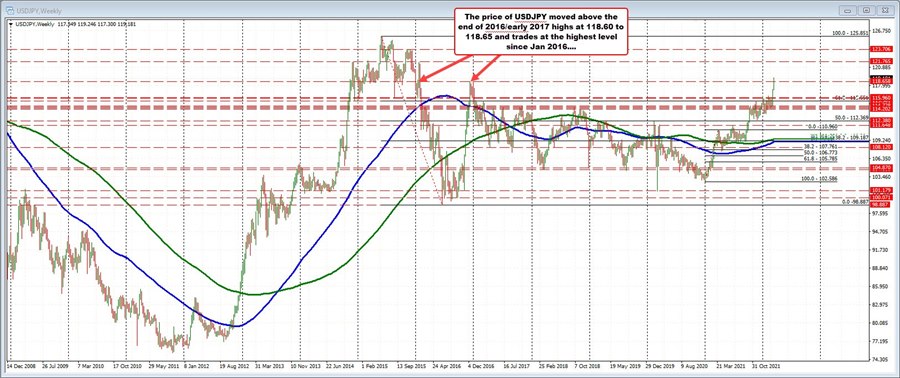Click the 25 Feb 2018 date label
The image size is (900, 378).
554,365
